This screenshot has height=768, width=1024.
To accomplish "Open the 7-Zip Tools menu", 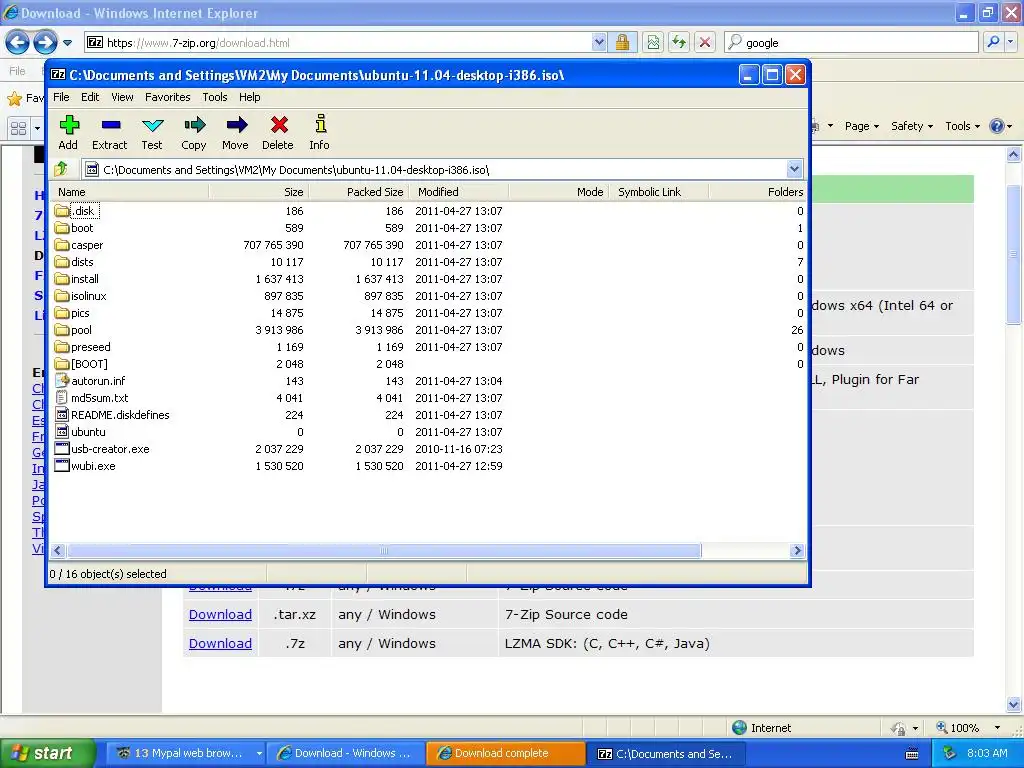I will pos(215,97).
